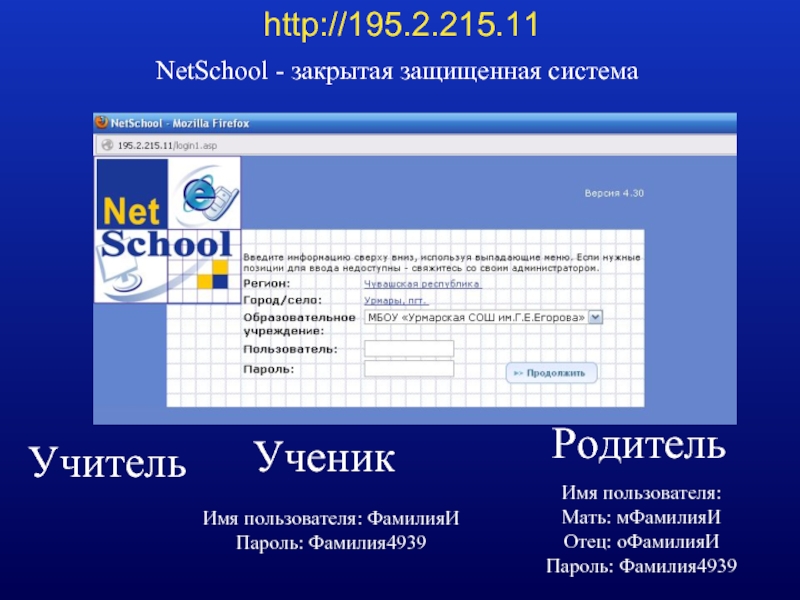The height and width of the screenshot is (600, 800).
Task: Click the text Имя пользователя: ФамилияИ
Action: pyautogui.click(x=331, y=518)
